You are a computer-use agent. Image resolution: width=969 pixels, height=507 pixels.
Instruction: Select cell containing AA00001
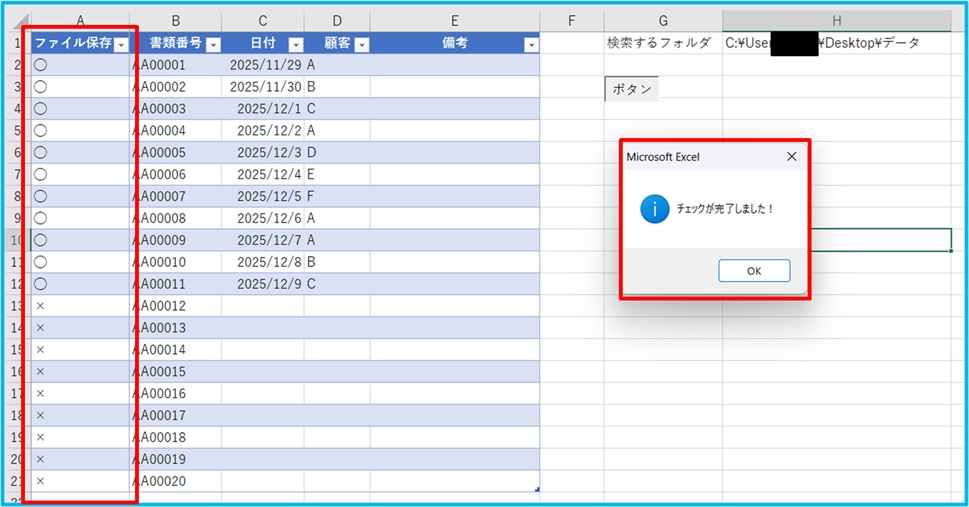pyautogui.click(x=175, y=65)
